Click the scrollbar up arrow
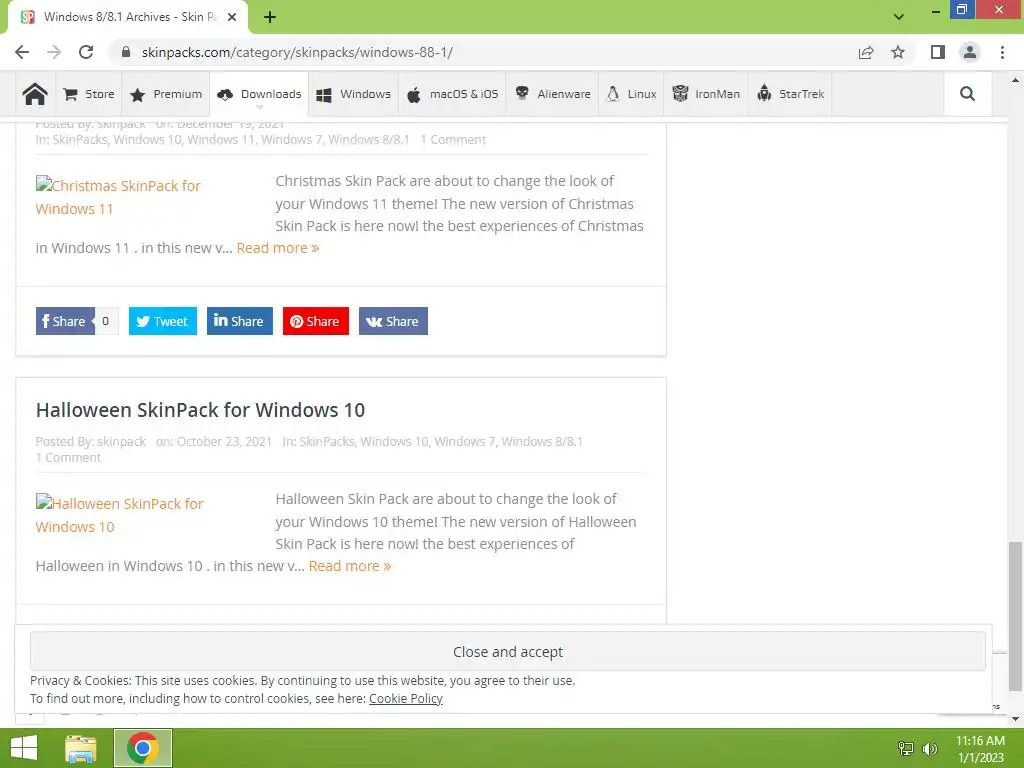1024x768 pixels. tap(1015, 80)
